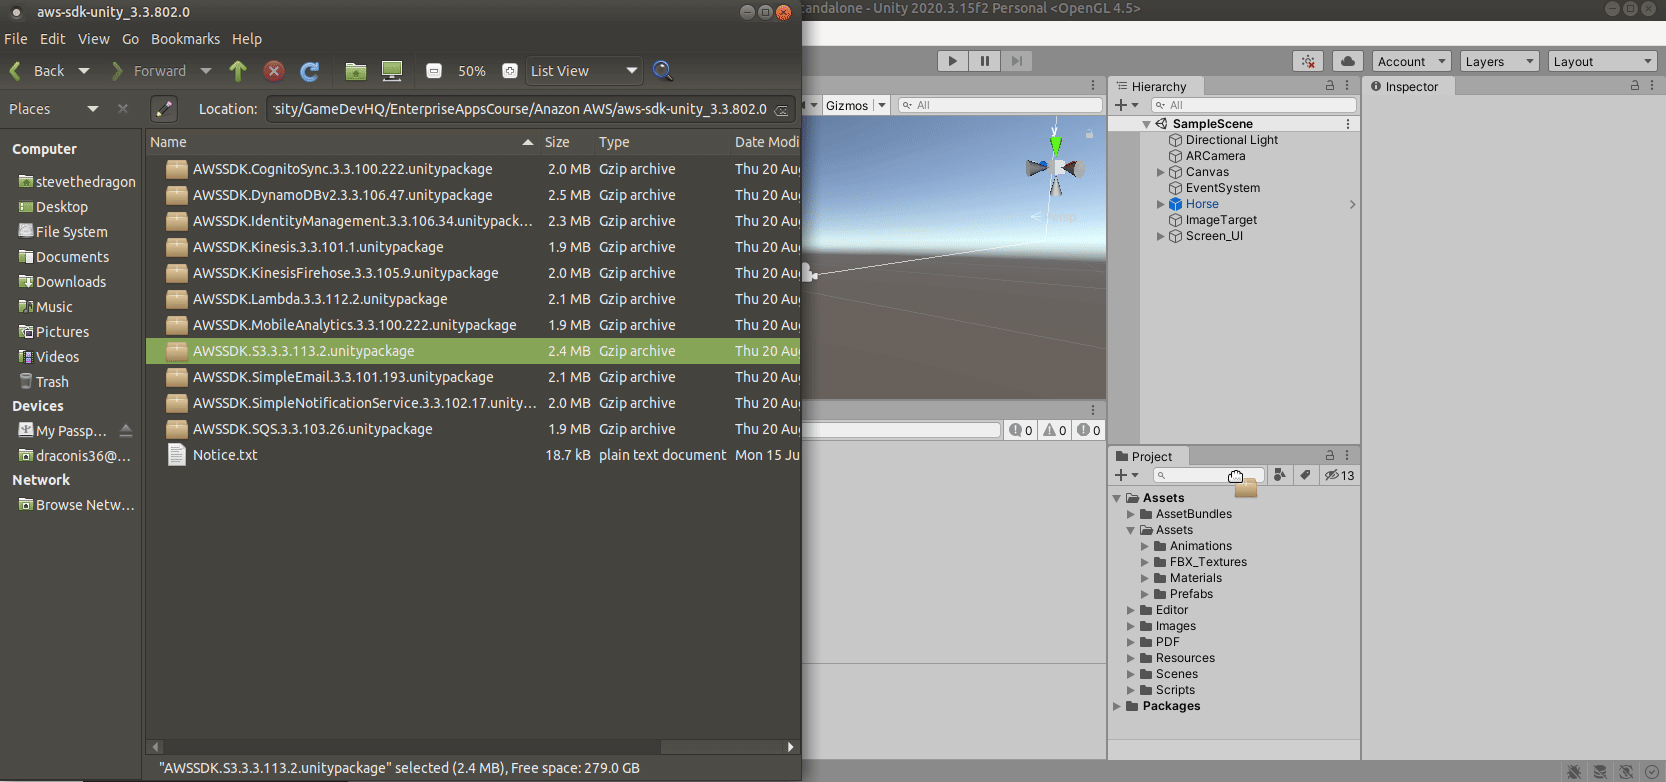Stop loading in the file manager
1666x782 pixels.
pos(274,71)
